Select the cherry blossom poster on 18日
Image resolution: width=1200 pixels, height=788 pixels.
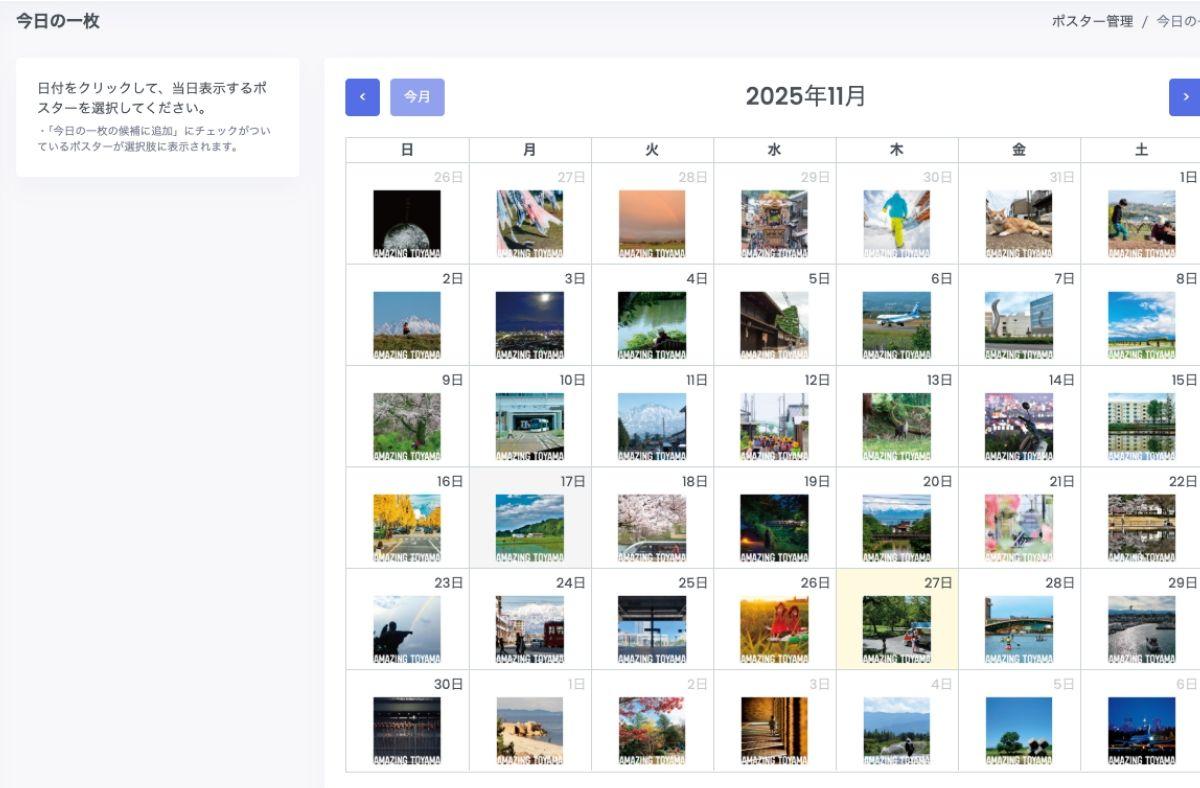click(x=651, y=528)
